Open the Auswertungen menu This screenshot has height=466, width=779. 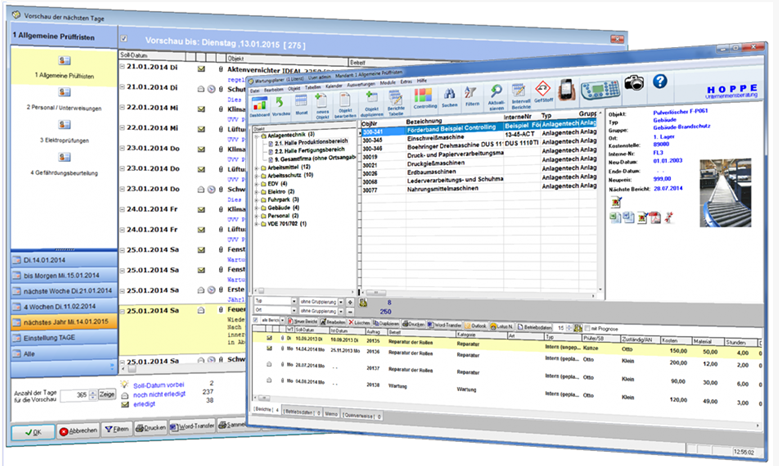361,84
